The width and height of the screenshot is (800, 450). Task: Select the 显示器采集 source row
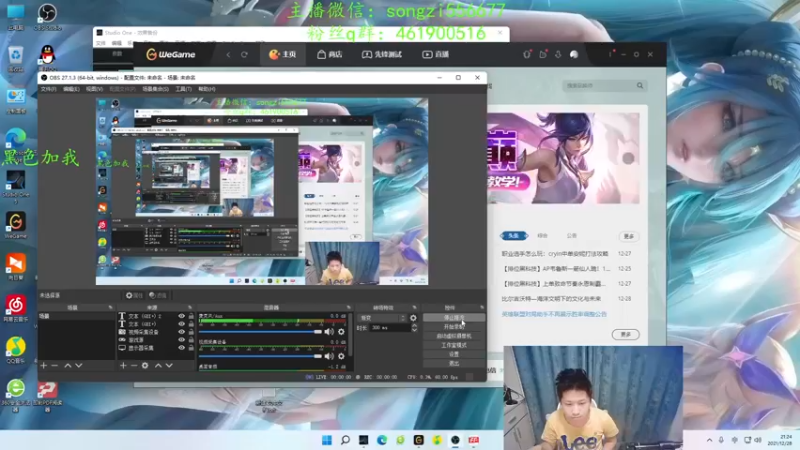(156, 348)
